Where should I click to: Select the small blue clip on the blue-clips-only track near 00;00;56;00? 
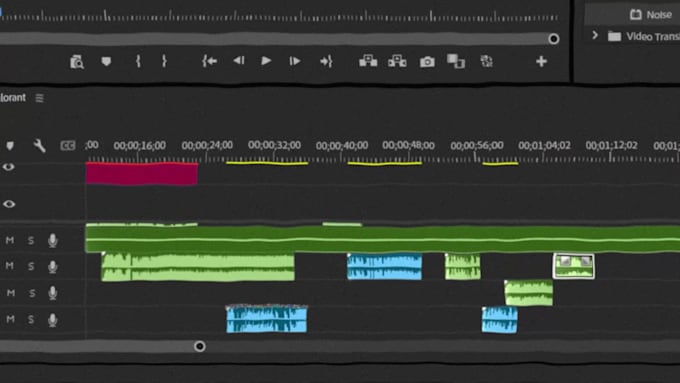500,320
